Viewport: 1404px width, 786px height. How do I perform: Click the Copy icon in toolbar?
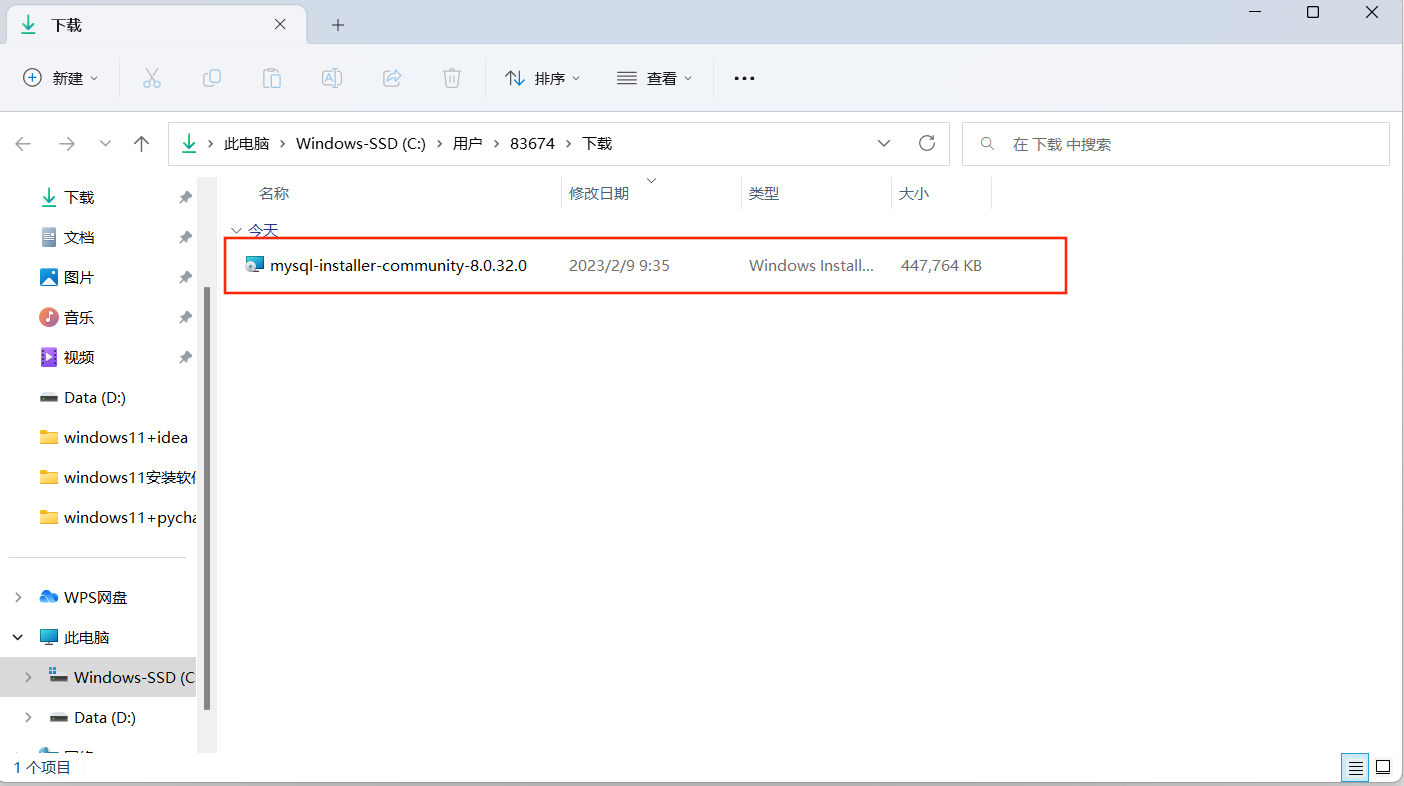coord(212,78)
